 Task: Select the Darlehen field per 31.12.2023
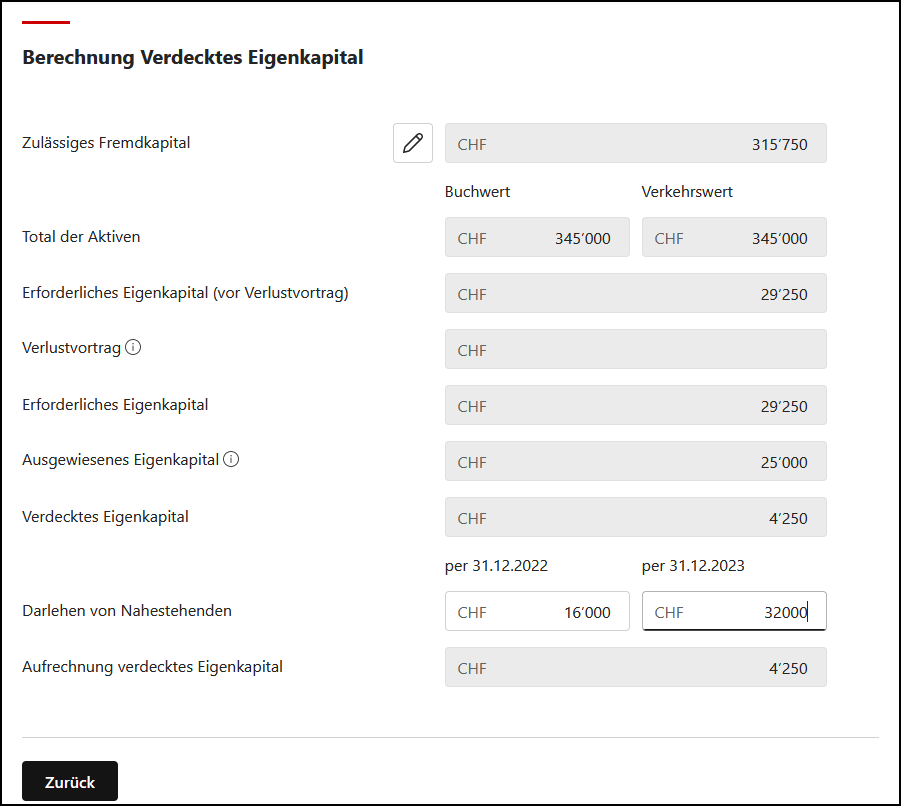[x=734, y=611]
